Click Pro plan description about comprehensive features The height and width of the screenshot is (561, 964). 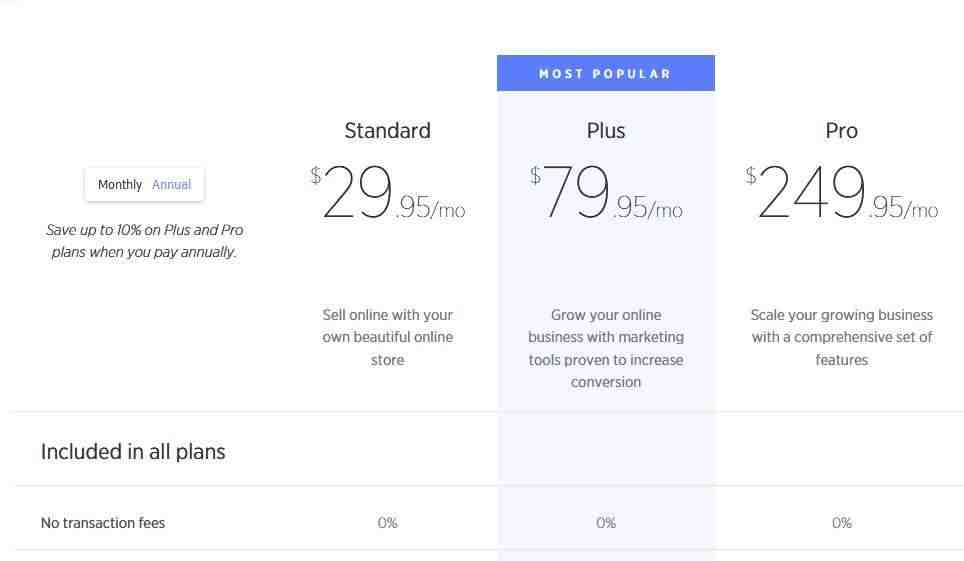[x=841, y=337]
